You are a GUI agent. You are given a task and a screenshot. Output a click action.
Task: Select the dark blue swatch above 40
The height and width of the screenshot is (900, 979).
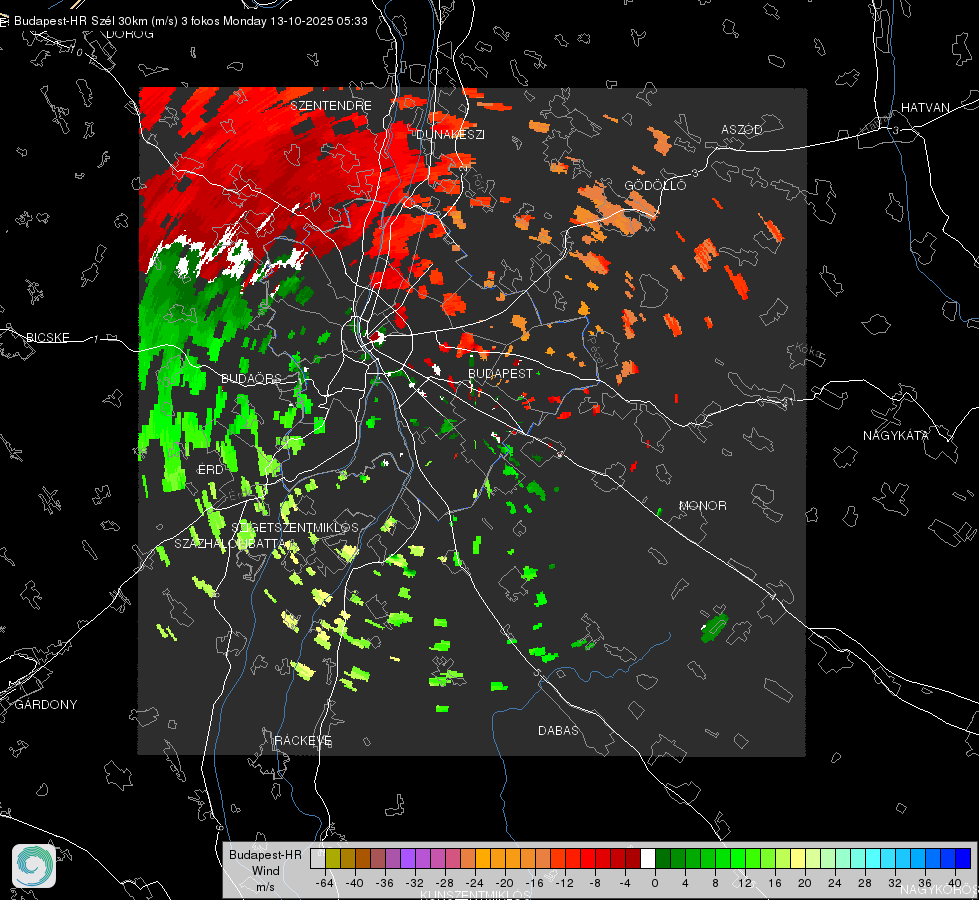pyautogui.click(x=963, y=859)
